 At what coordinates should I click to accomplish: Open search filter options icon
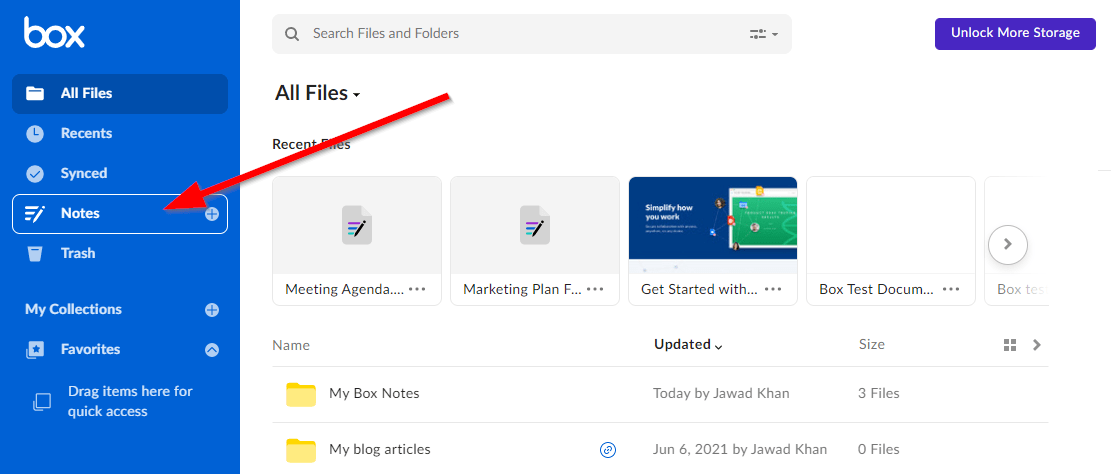click(764, 34)
